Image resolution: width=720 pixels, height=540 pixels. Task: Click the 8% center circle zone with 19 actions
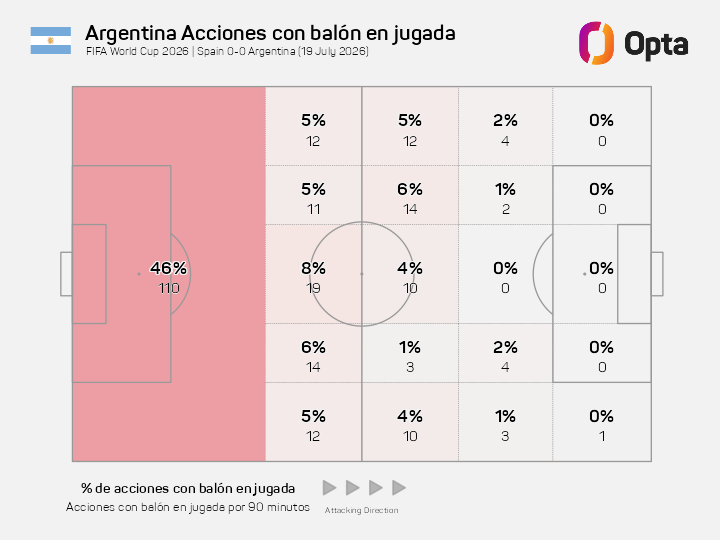[314, 274]
